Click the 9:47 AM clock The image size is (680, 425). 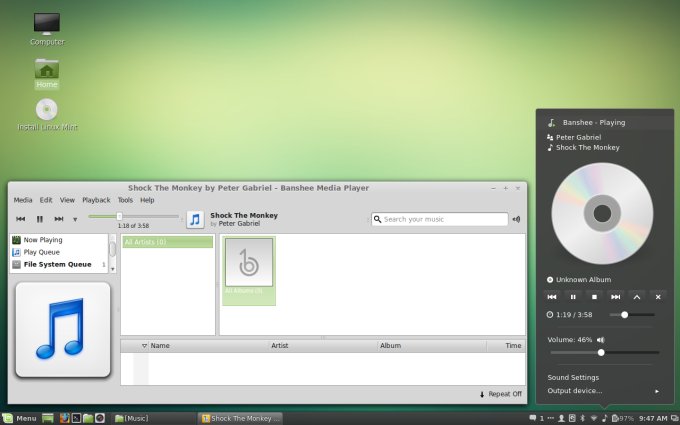click(x=653, y=418)
